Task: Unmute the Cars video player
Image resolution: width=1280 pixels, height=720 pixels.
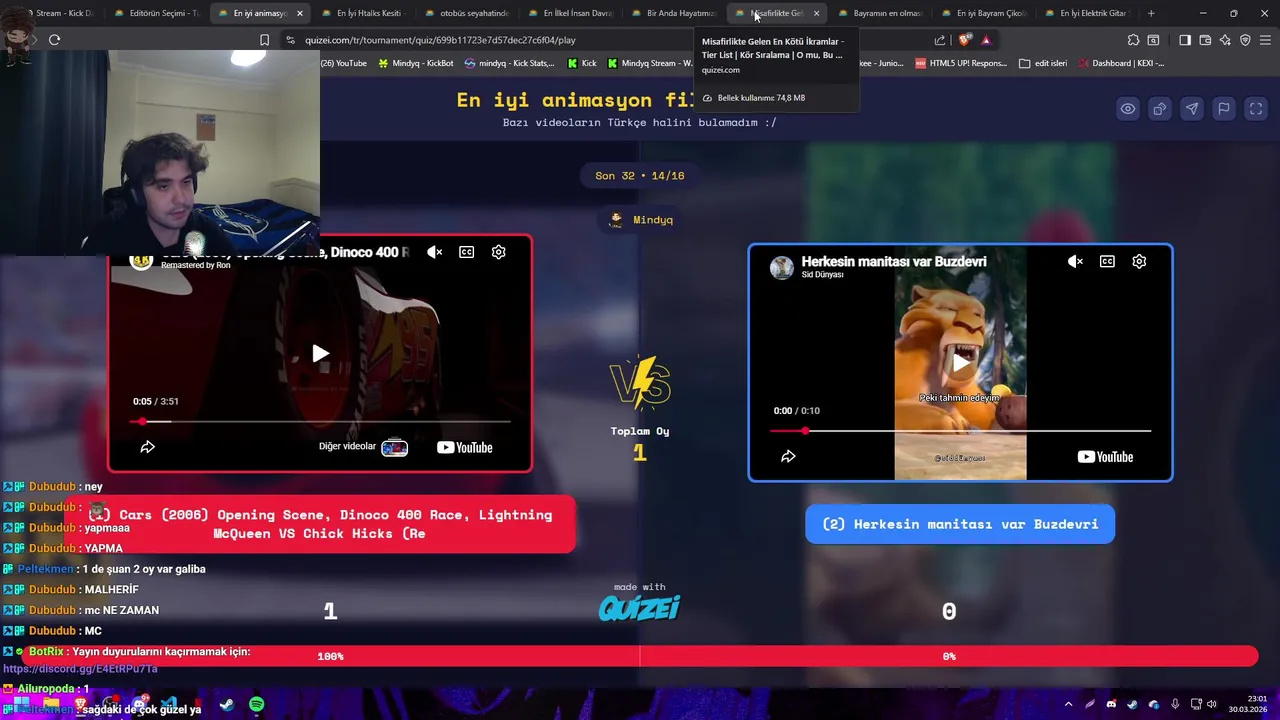Action: pos(435,252)
